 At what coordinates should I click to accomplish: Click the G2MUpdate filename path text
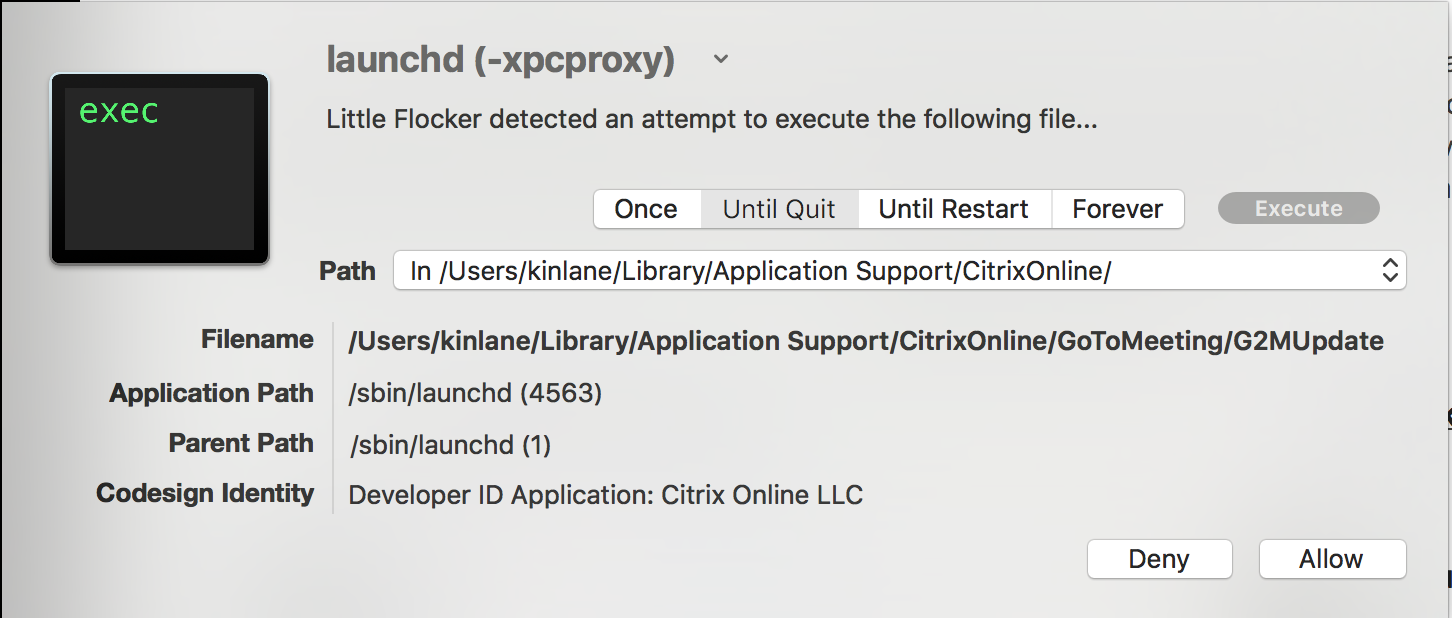866,341
